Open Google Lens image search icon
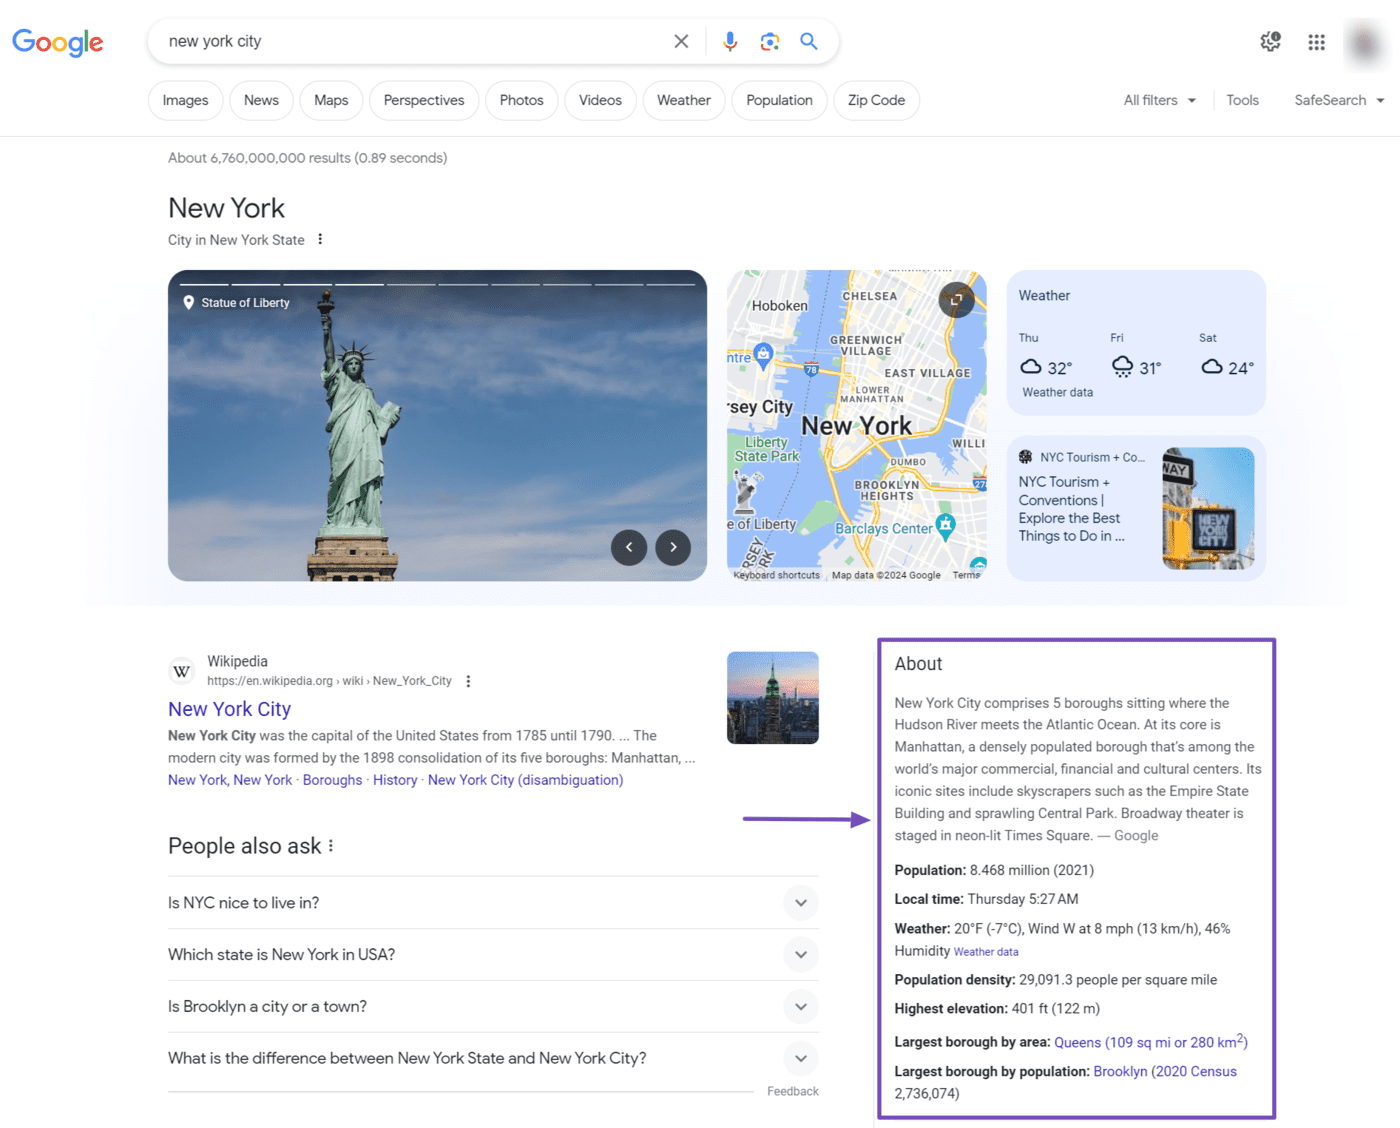 769,41
